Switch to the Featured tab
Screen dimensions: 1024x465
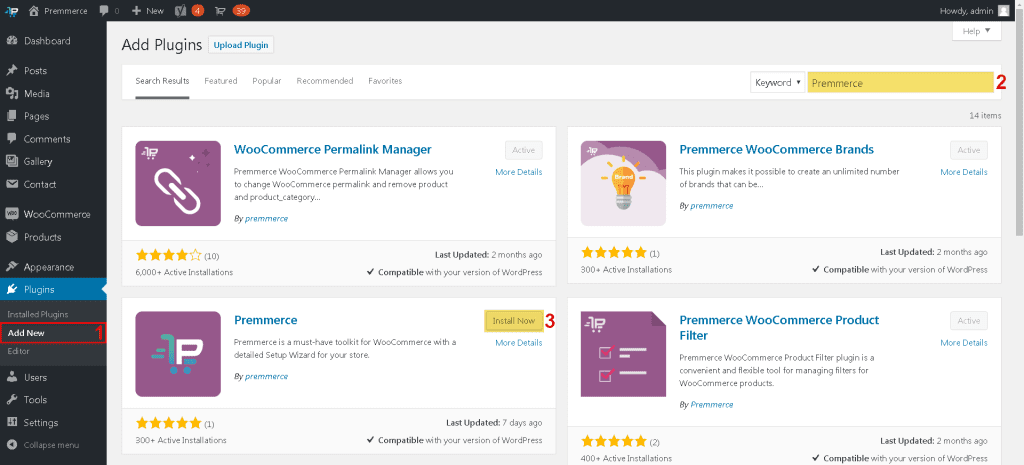coord(220,81)
